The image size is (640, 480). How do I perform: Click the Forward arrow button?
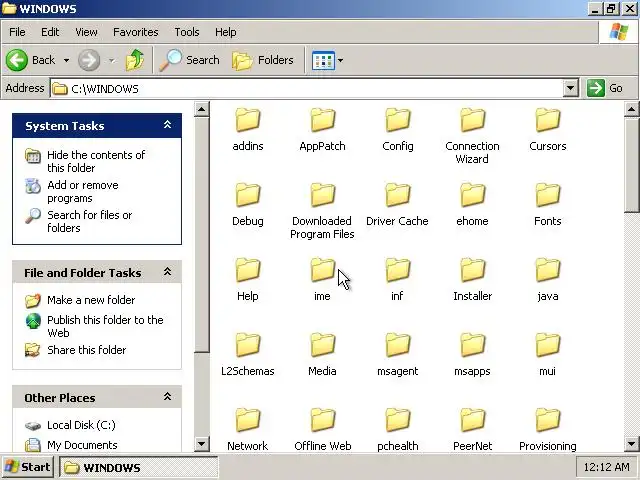coord(89,60)
